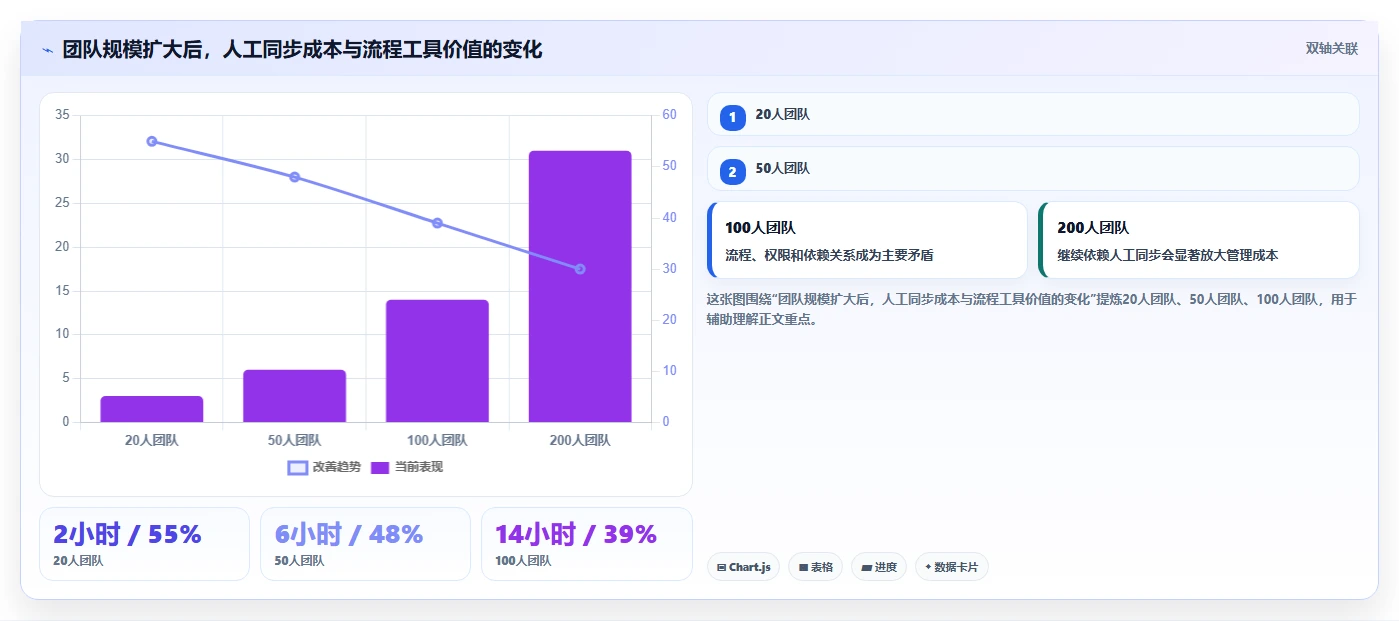Viewport: 1399px width, 621px height.
Task: Click the 100人团队 purple bar
Action: pos(437,361)
